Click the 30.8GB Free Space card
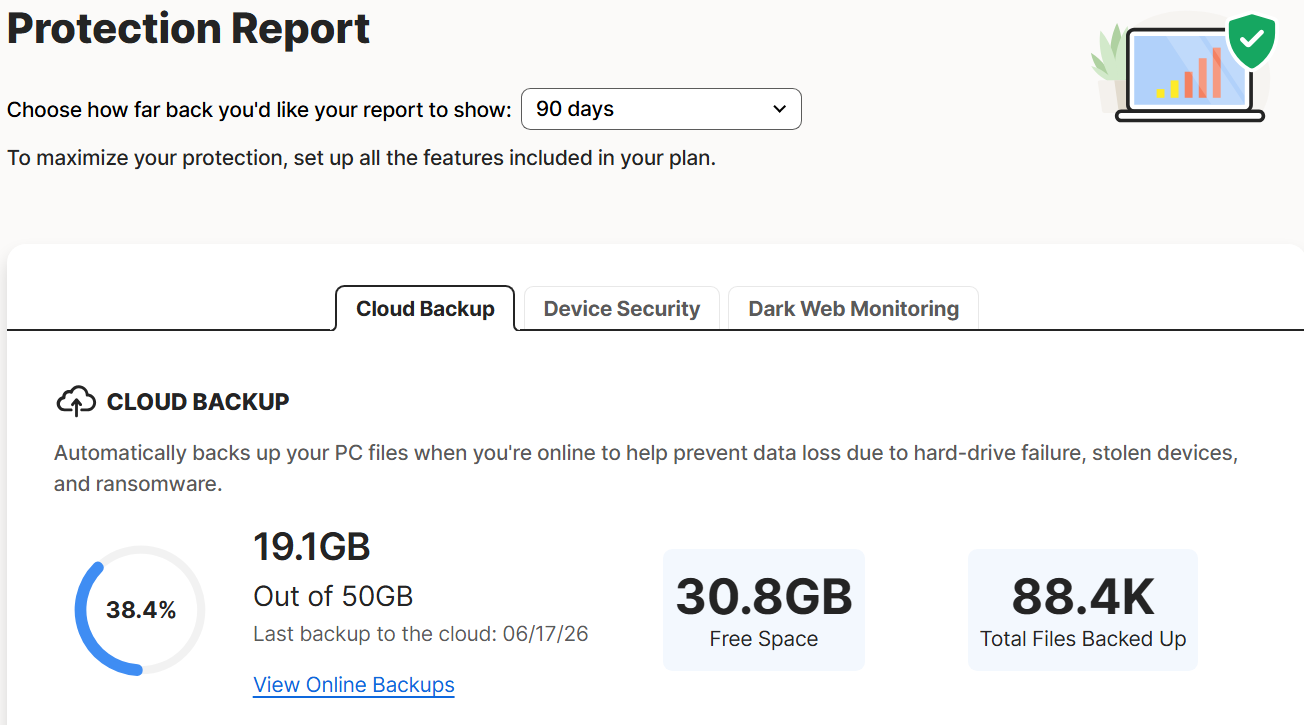The width and height of the screenshot is (1304, 725). 764,609
